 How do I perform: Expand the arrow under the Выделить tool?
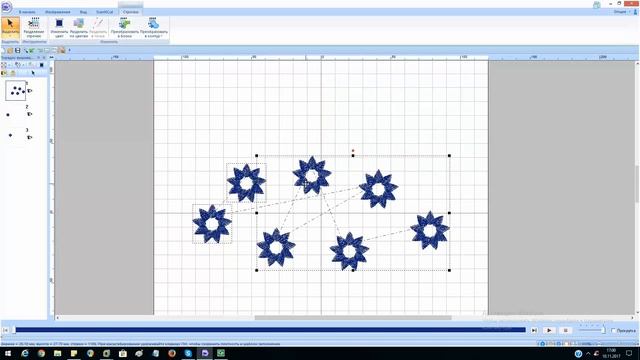tap(10, 37)
